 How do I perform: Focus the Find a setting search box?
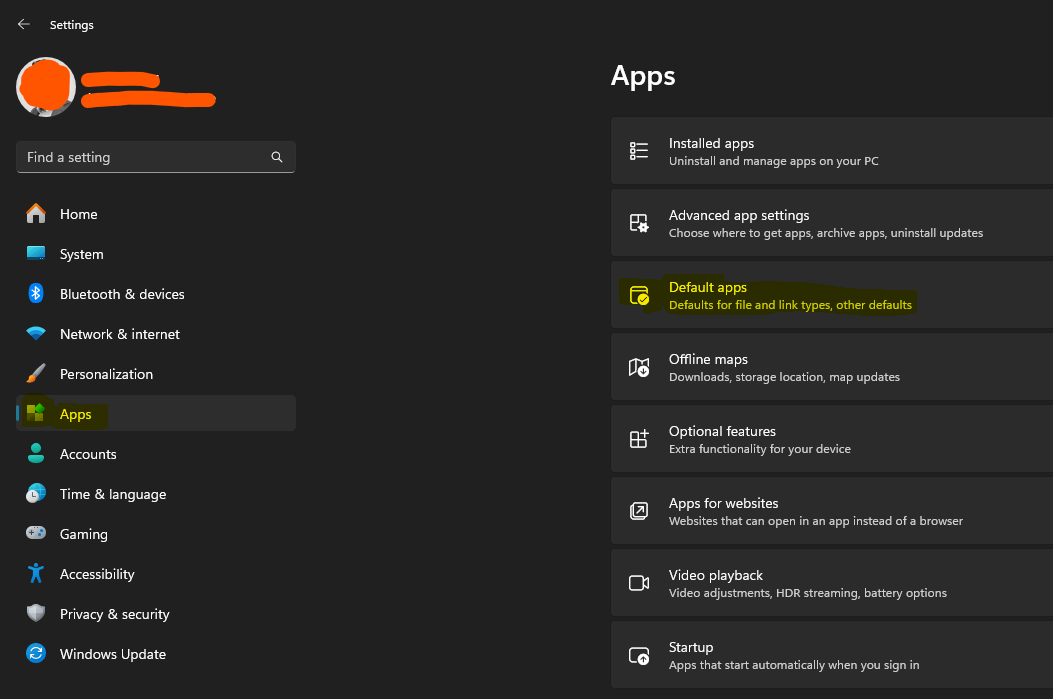pos(156,157)
